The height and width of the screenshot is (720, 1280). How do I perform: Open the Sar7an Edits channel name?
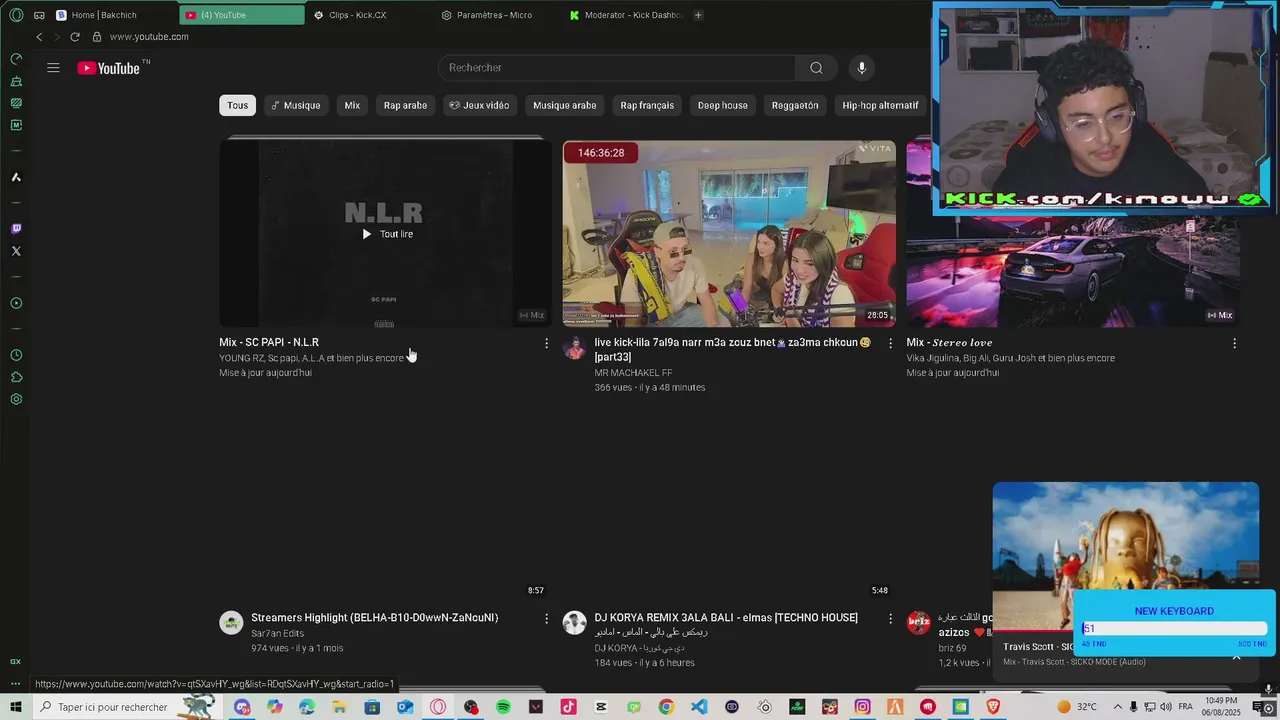[277, 633]
